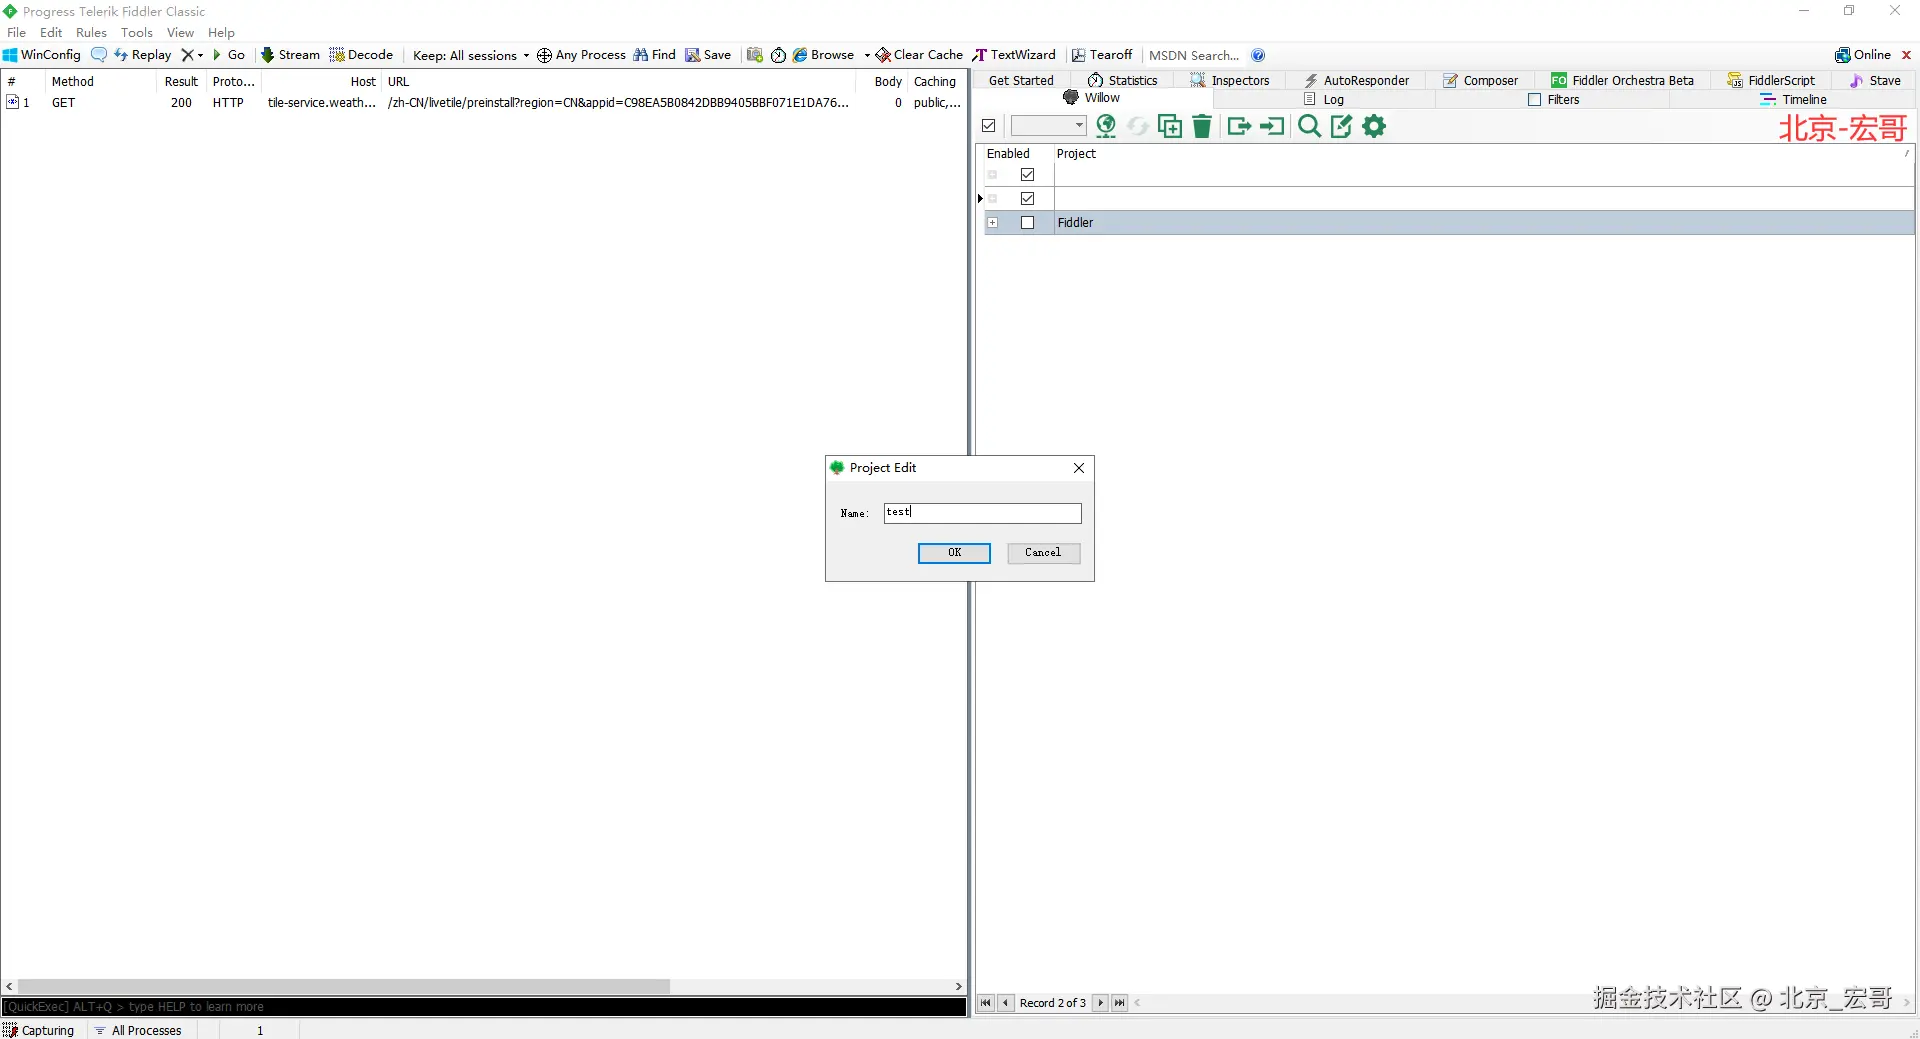Click Cancel in Project Edit dialog

[x=1043, y=553]
